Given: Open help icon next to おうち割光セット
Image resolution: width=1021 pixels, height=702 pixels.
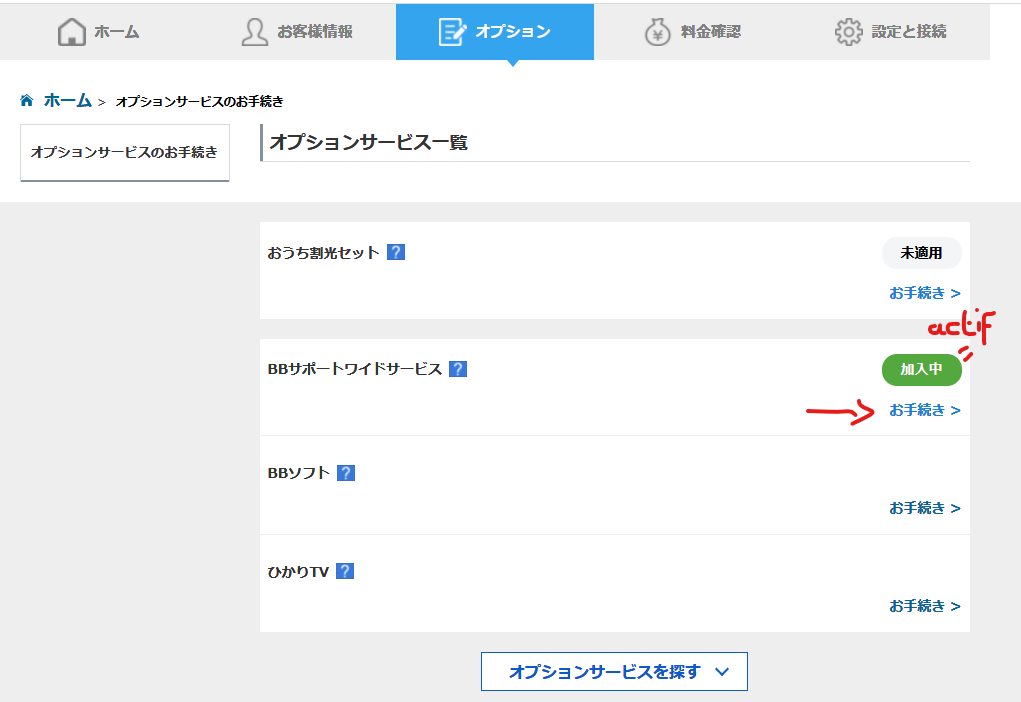Looking at the screenshot, I should point(396,252).
